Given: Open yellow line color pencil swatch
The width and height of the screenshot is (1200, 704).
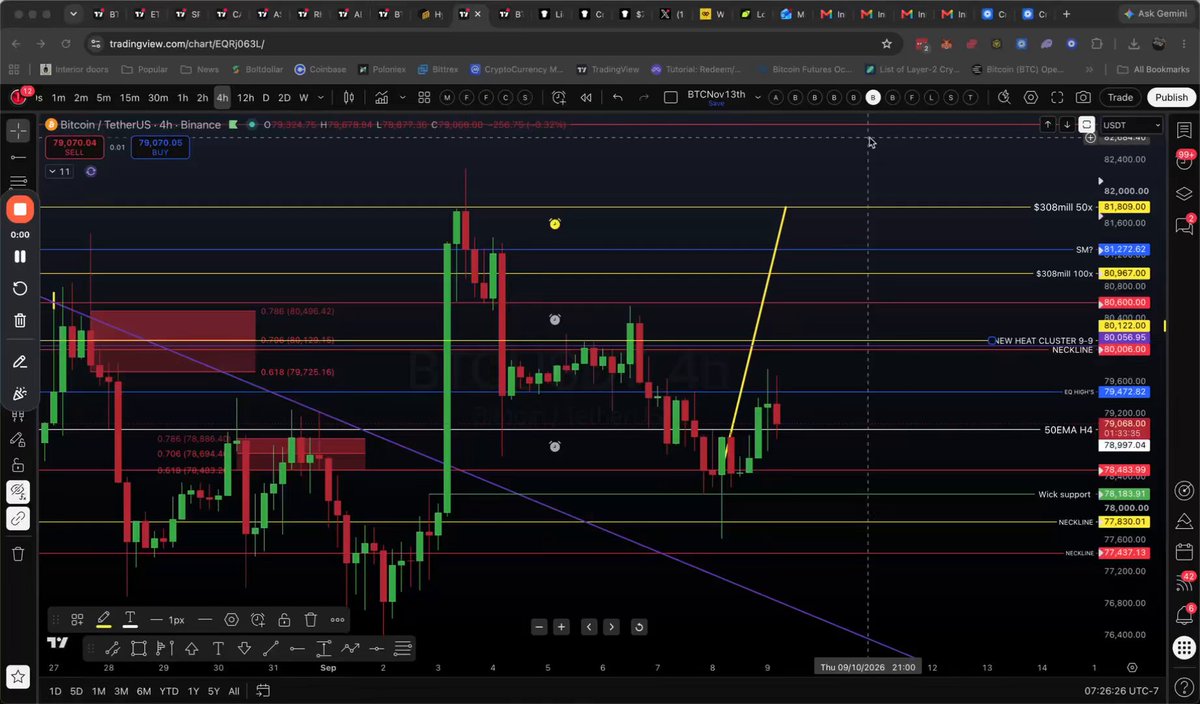Looking at the screenshot, I should point(103,620).
